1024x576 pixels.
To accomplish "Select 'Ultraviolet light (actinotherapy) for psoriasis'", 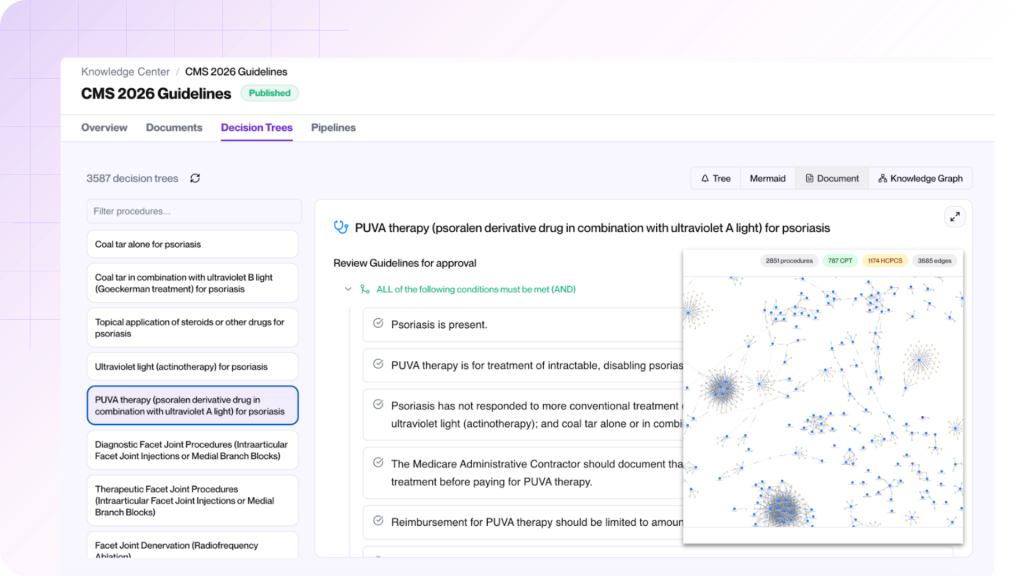I will (193, 366).
